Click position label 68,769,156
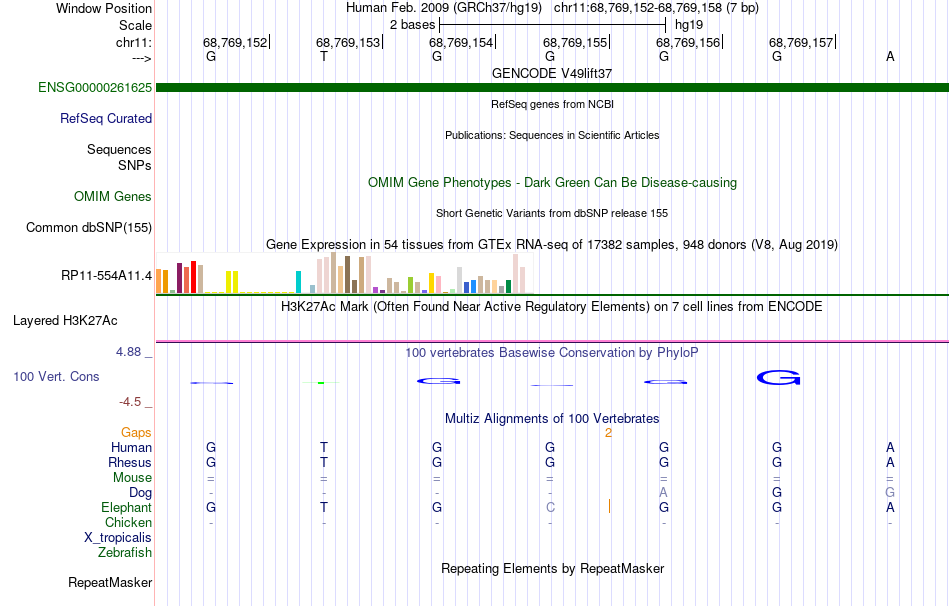The height and width of the screenshot is (606, 950). (x=688, y=42)
